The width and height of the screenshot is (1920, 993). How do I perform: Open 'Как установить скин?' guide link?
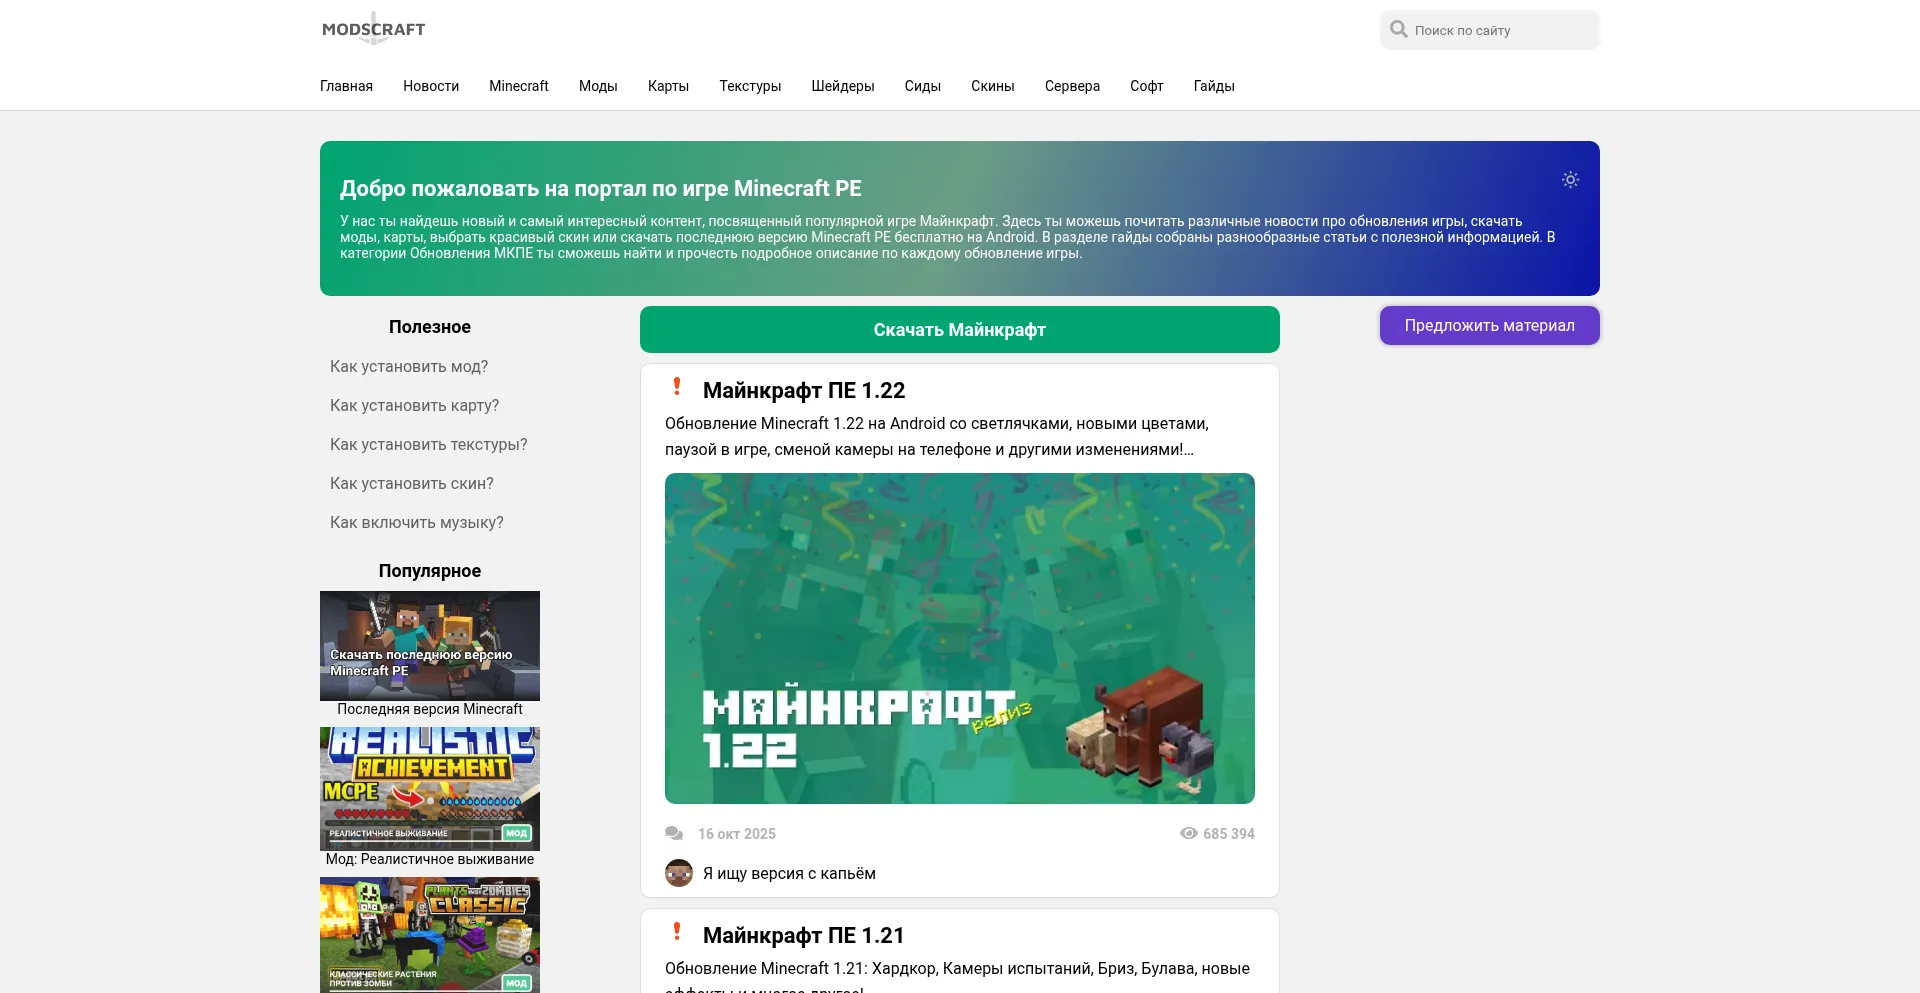coord(412,484)
